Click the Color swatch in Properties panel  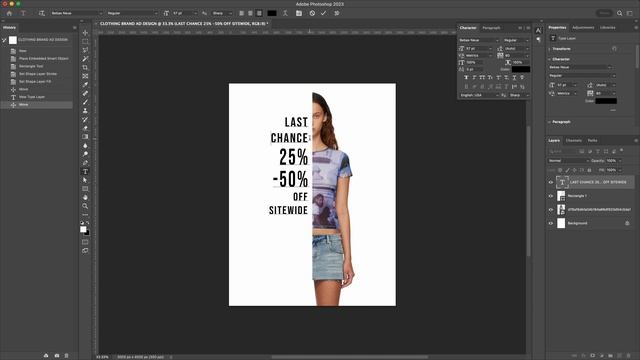(x=606, y=101)
